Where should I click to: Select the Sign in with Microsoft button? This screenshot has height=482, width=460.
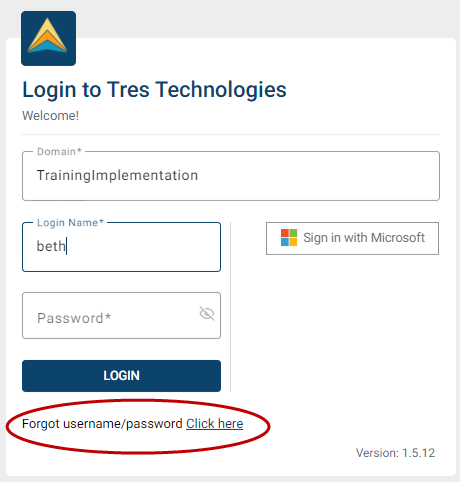[x=352, y=238]
